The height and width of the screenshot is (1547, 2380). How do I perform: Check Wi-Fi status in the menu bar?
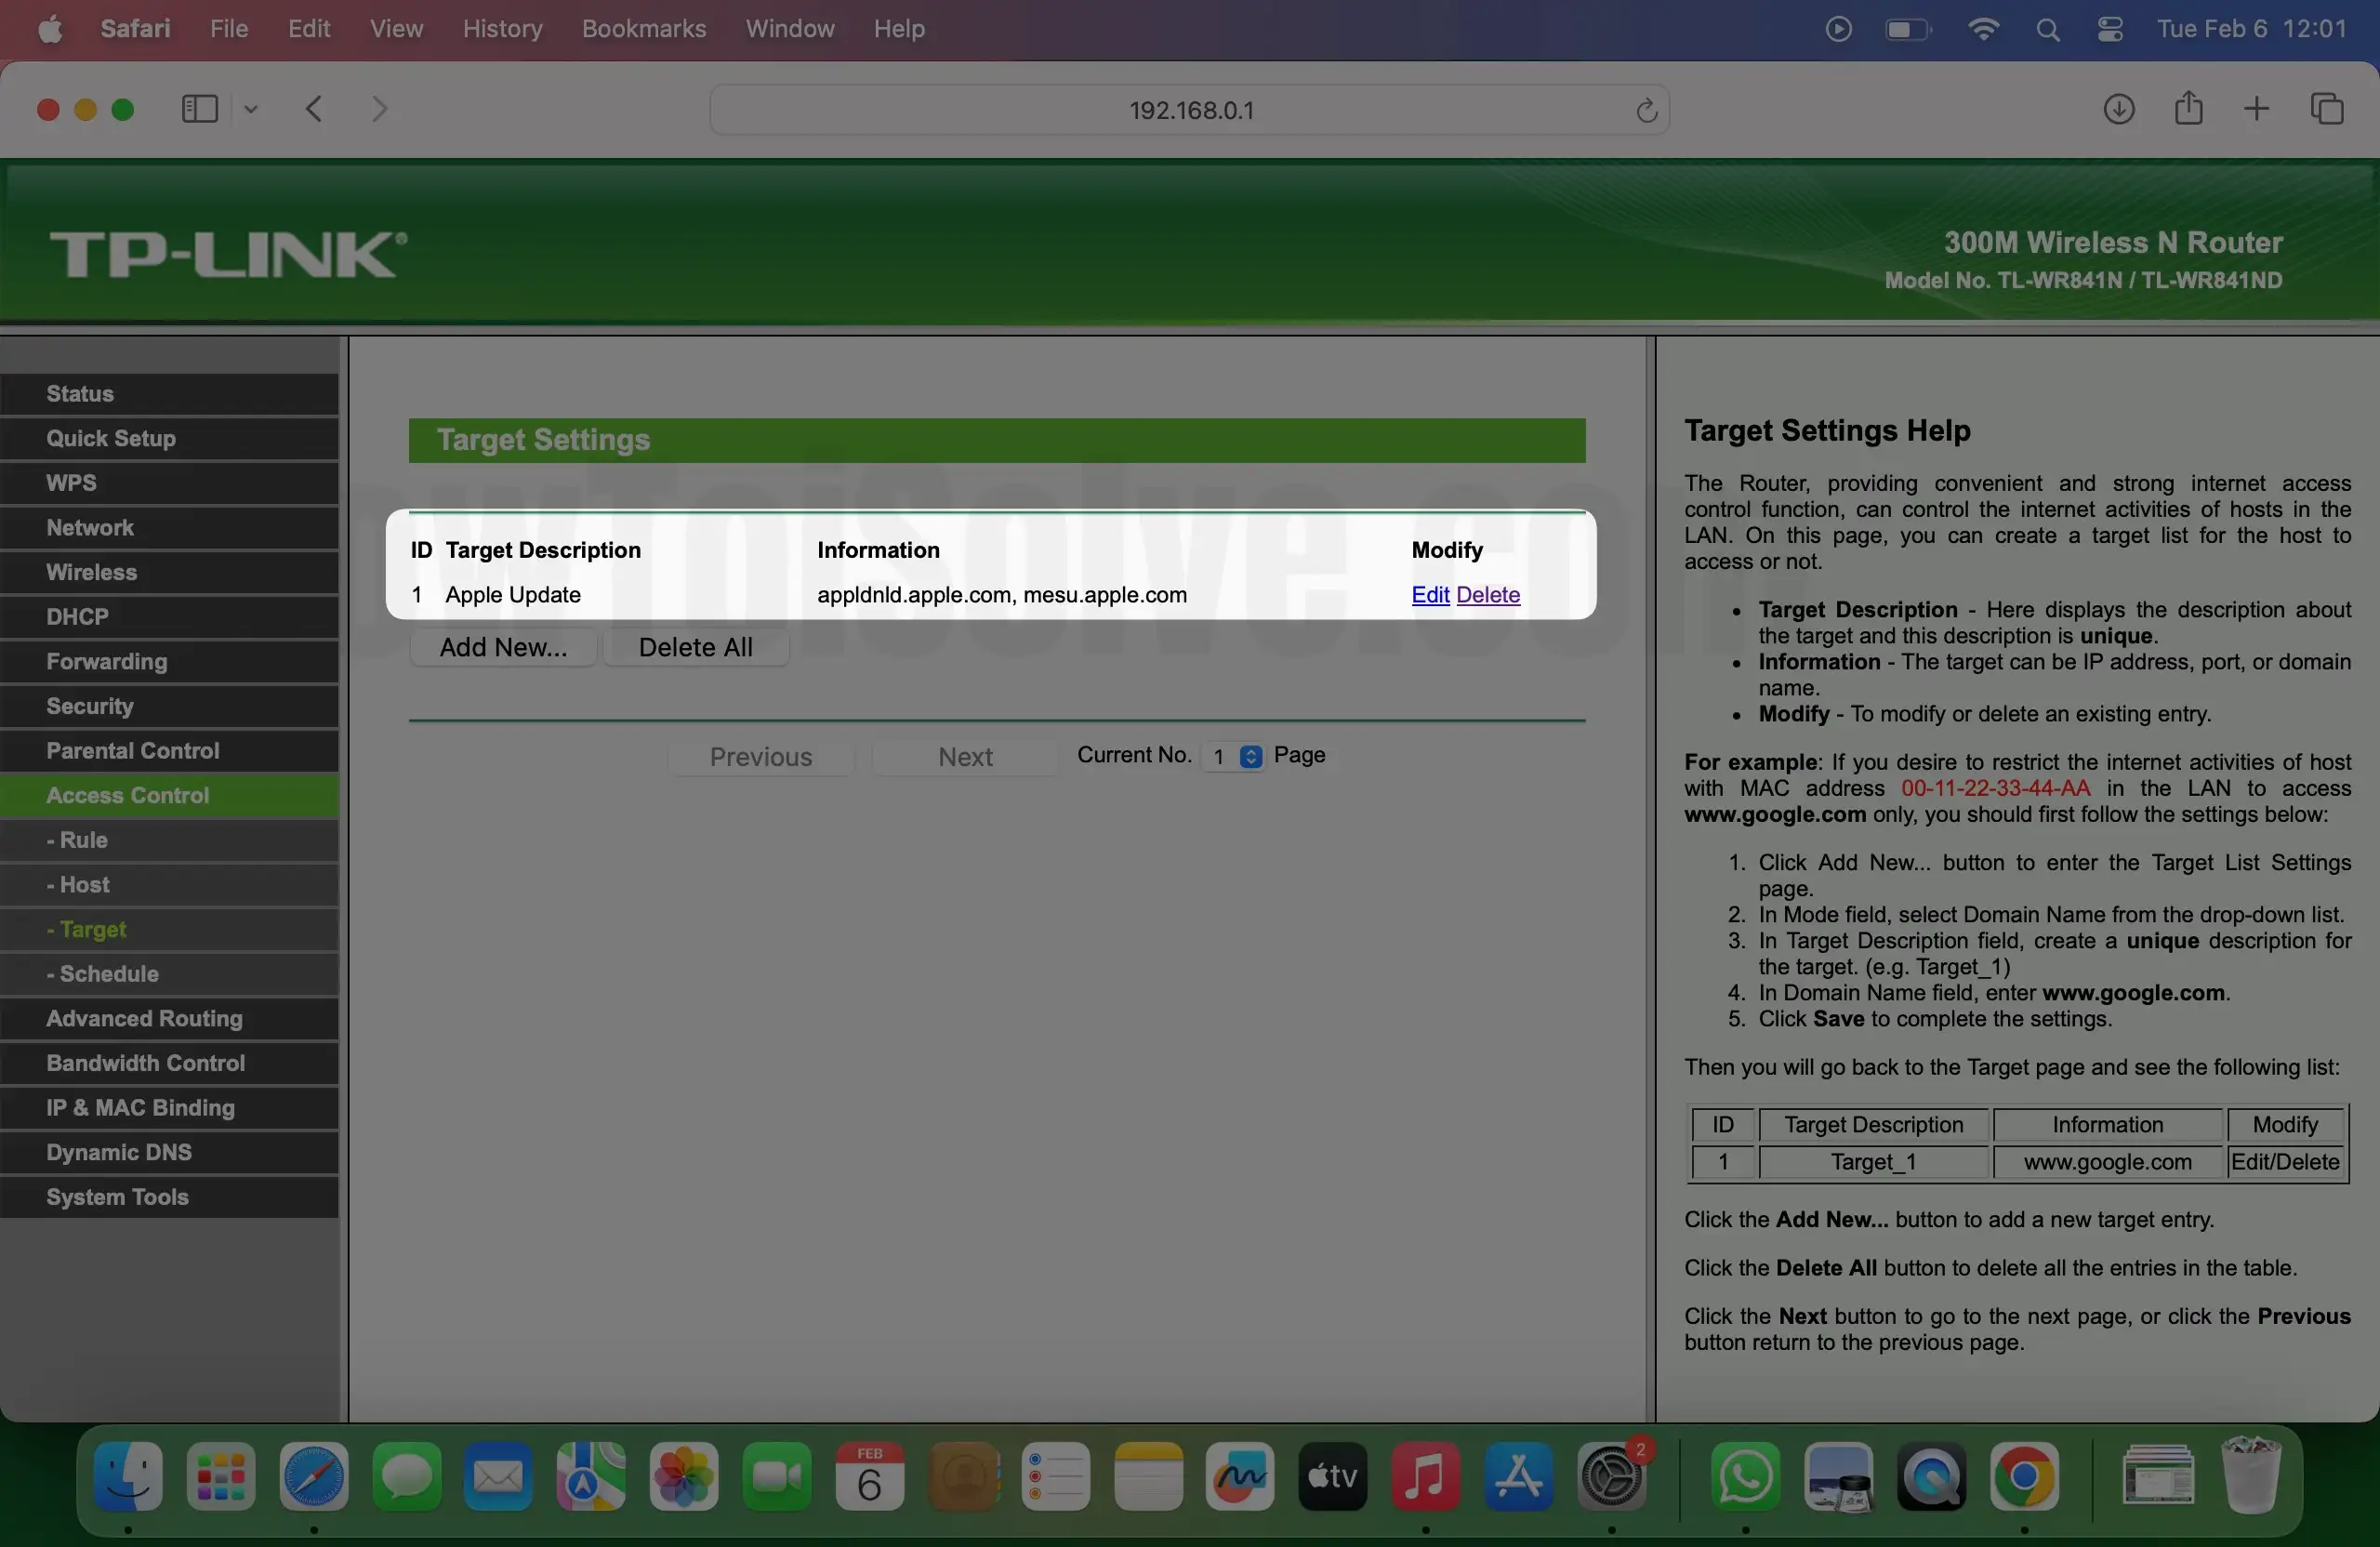point(1983,29)
